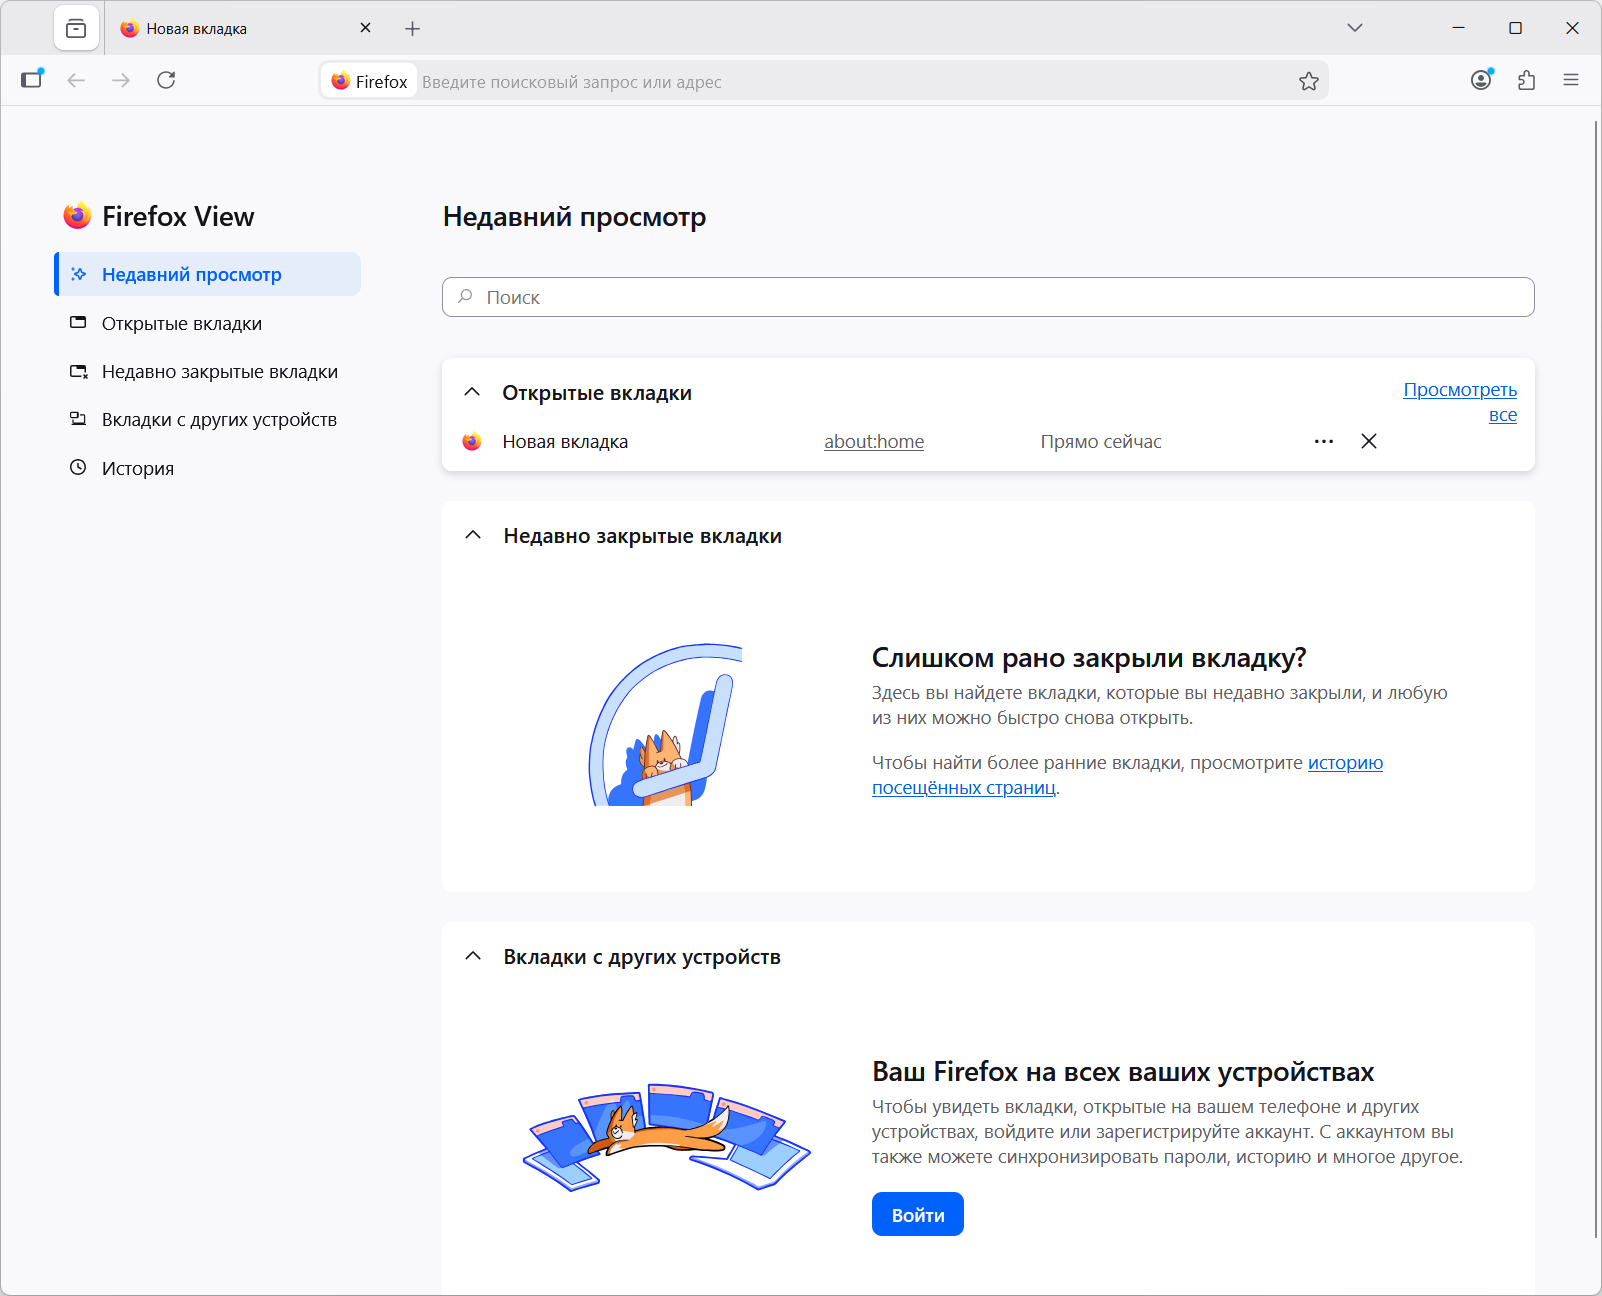The image size is (1602, 1296).
Task: Collapse the Недавно закрытые вкладки section
Action: tap(473, 535)
